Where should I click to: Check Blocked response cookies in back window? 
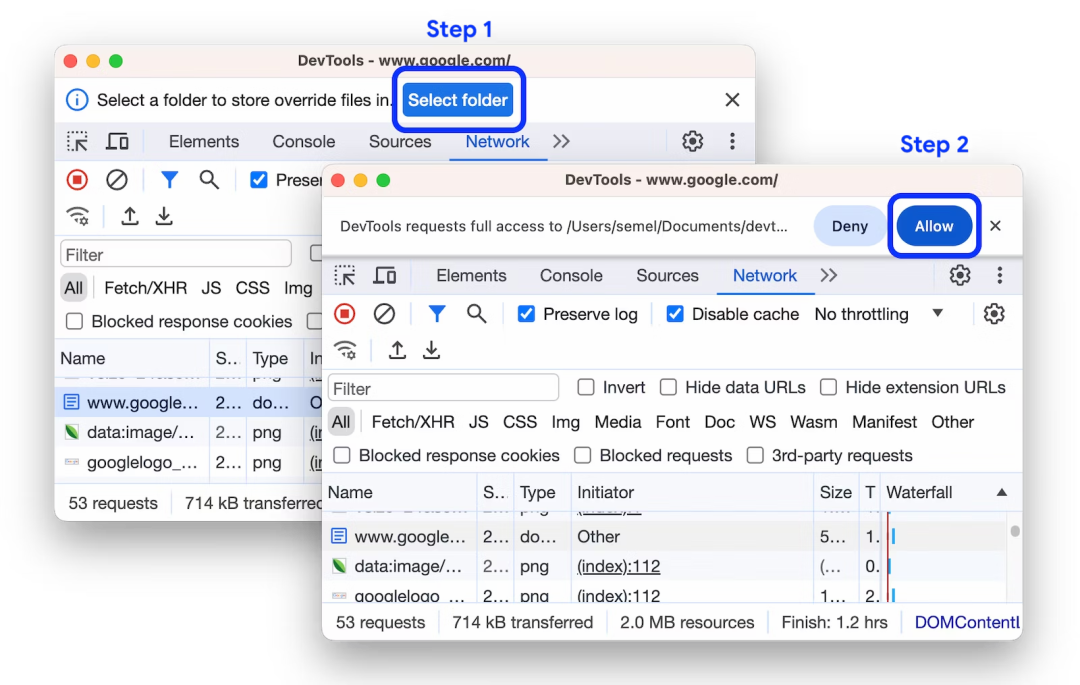pos(74,321)
